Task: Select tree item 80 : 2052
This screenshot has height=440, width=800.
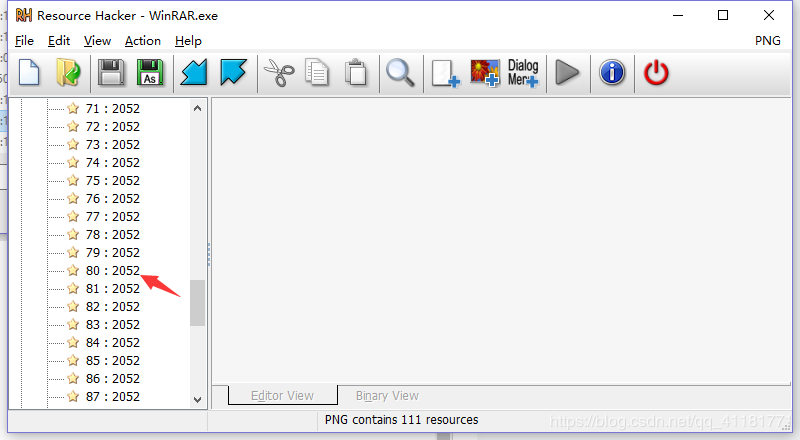Action: 113,271
